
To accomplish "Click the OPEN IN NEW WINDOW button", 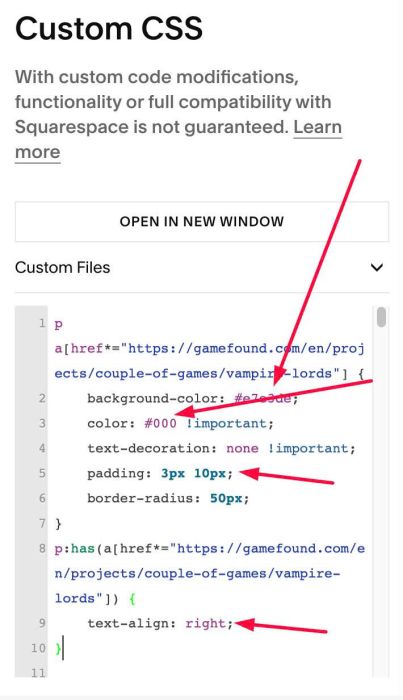I will tap(202, 221).
